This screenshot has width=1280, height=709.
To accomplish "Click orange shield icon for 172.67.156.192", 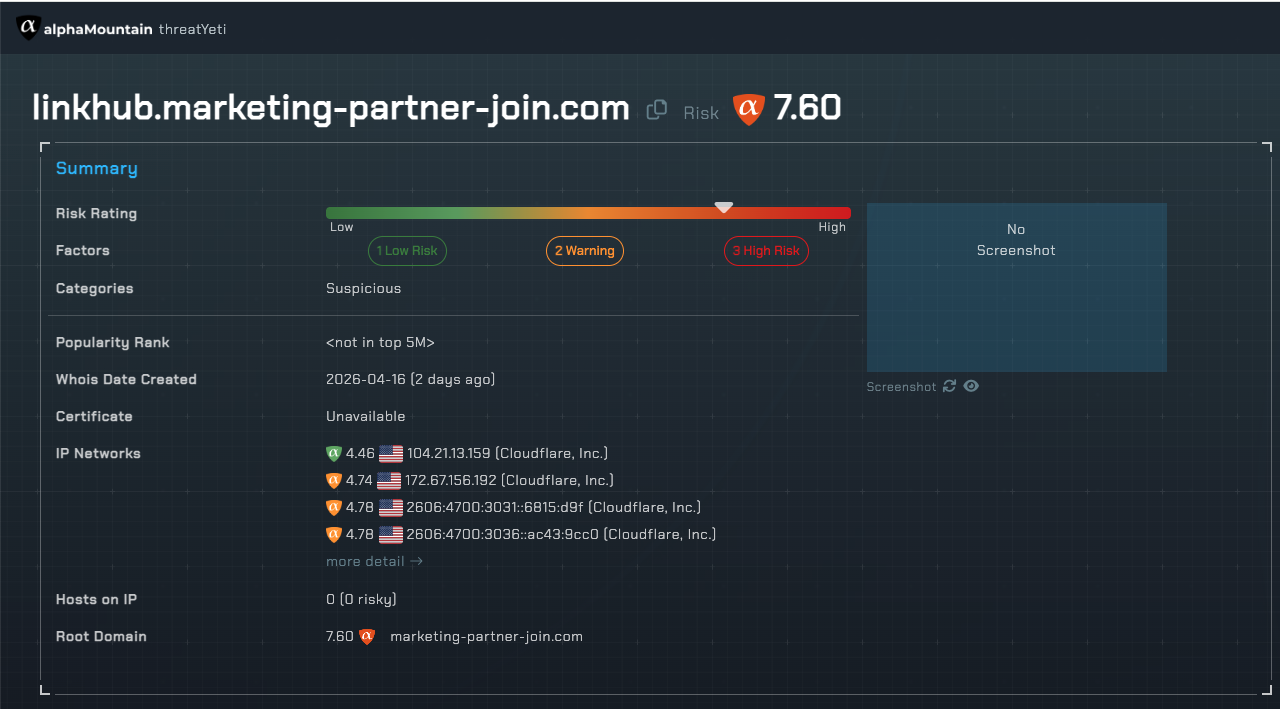I will tap(334, 480).
